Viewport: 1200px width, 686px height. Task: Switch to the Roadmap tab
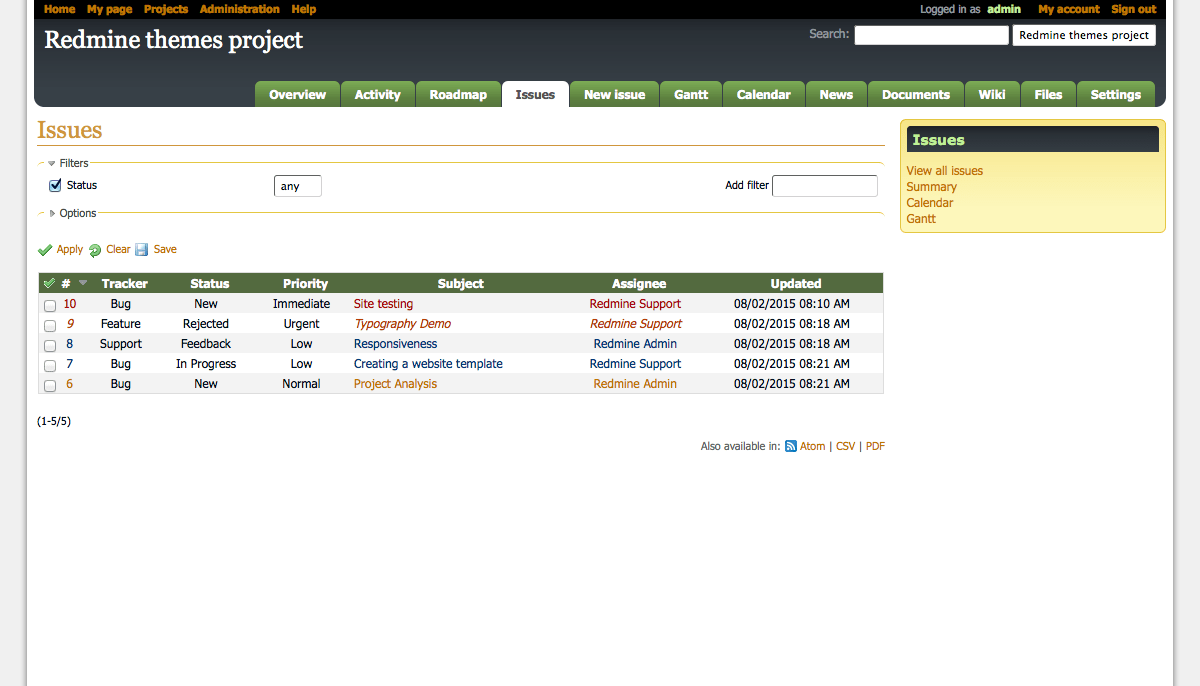[x=458, y=94]
